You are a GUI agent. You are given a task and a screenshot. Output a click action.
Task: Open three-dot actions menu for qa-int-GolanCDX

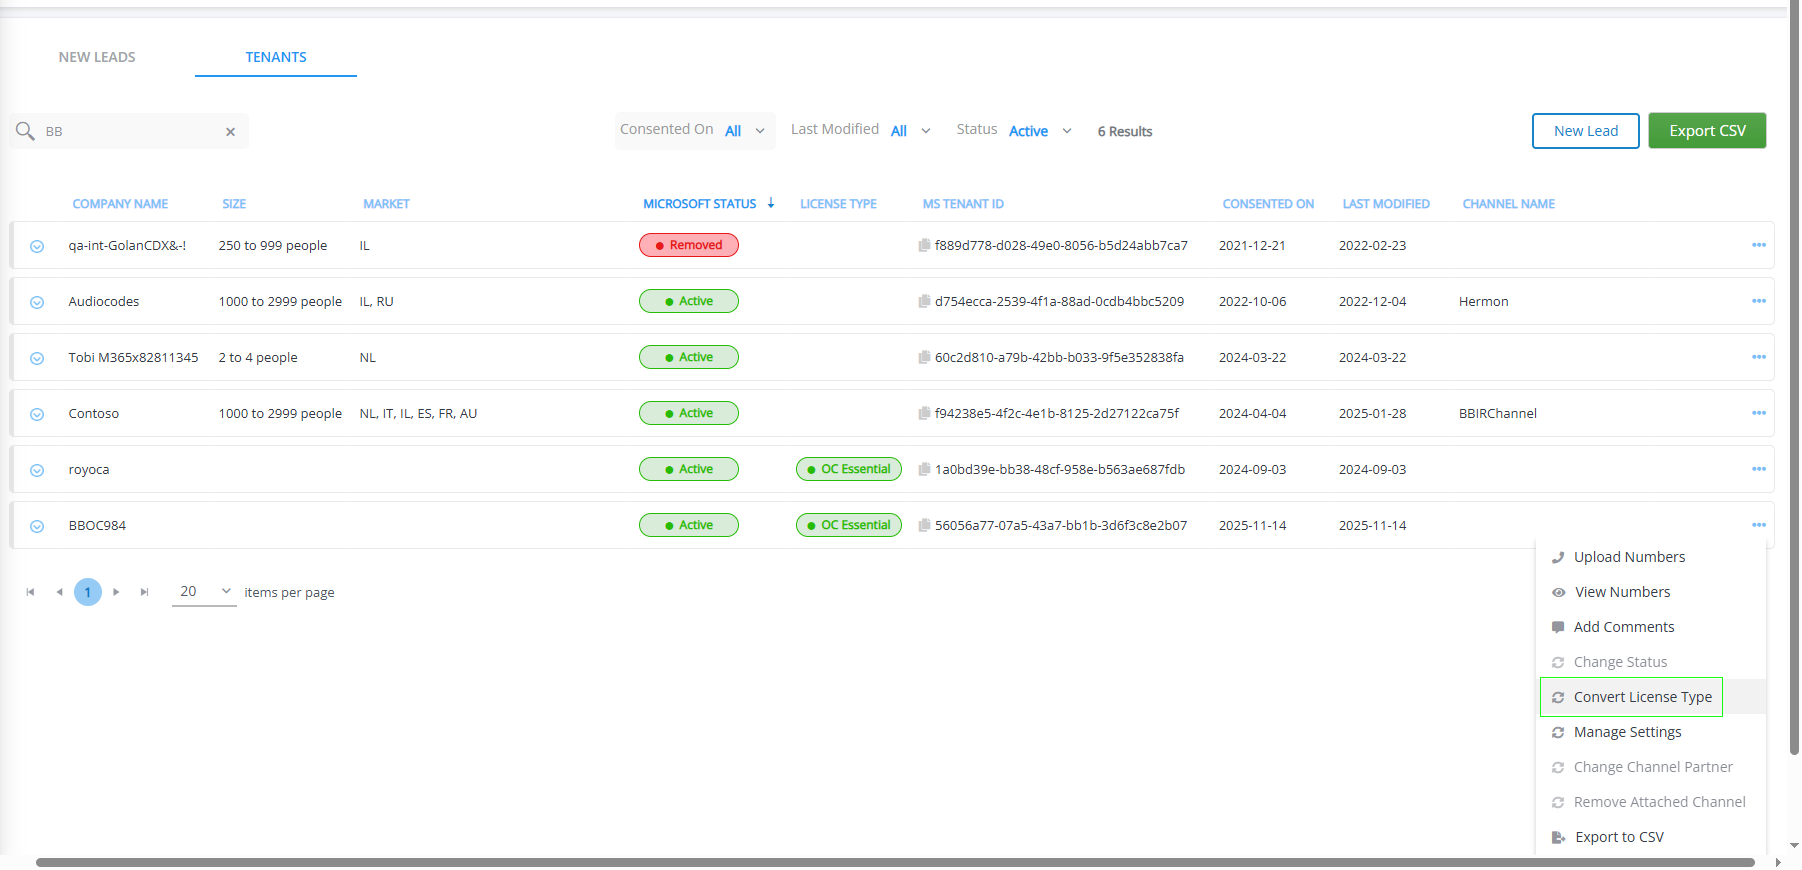pos(1758,245)
